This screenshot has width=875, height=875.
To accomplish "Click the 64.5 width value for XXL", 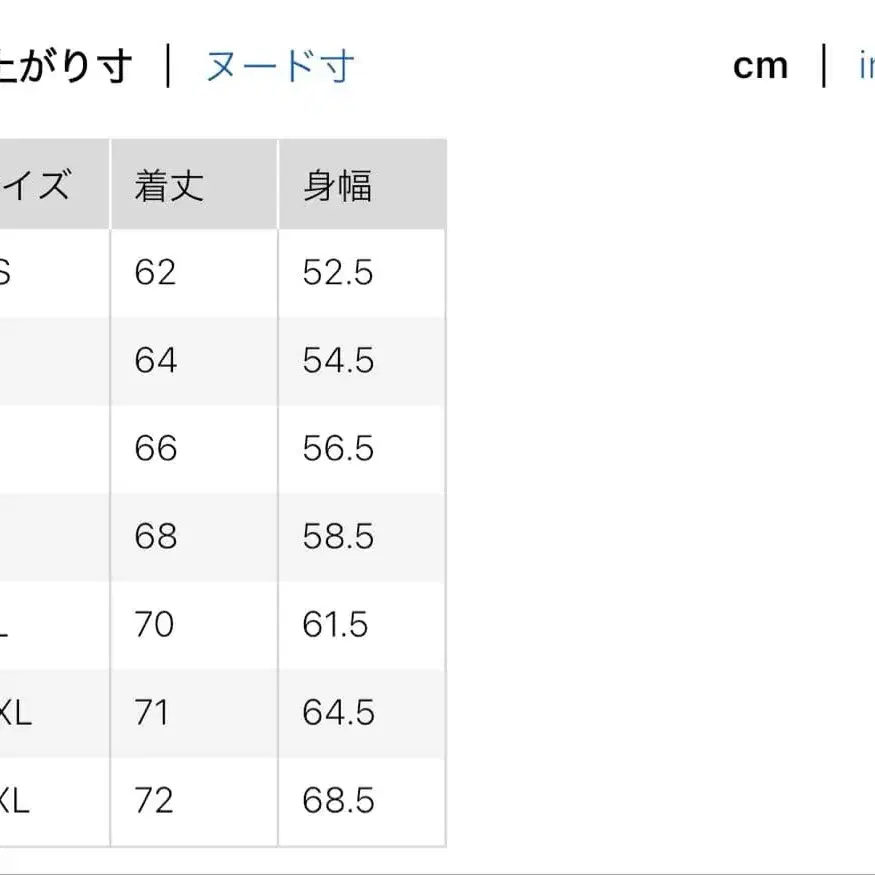I will 337,712.
